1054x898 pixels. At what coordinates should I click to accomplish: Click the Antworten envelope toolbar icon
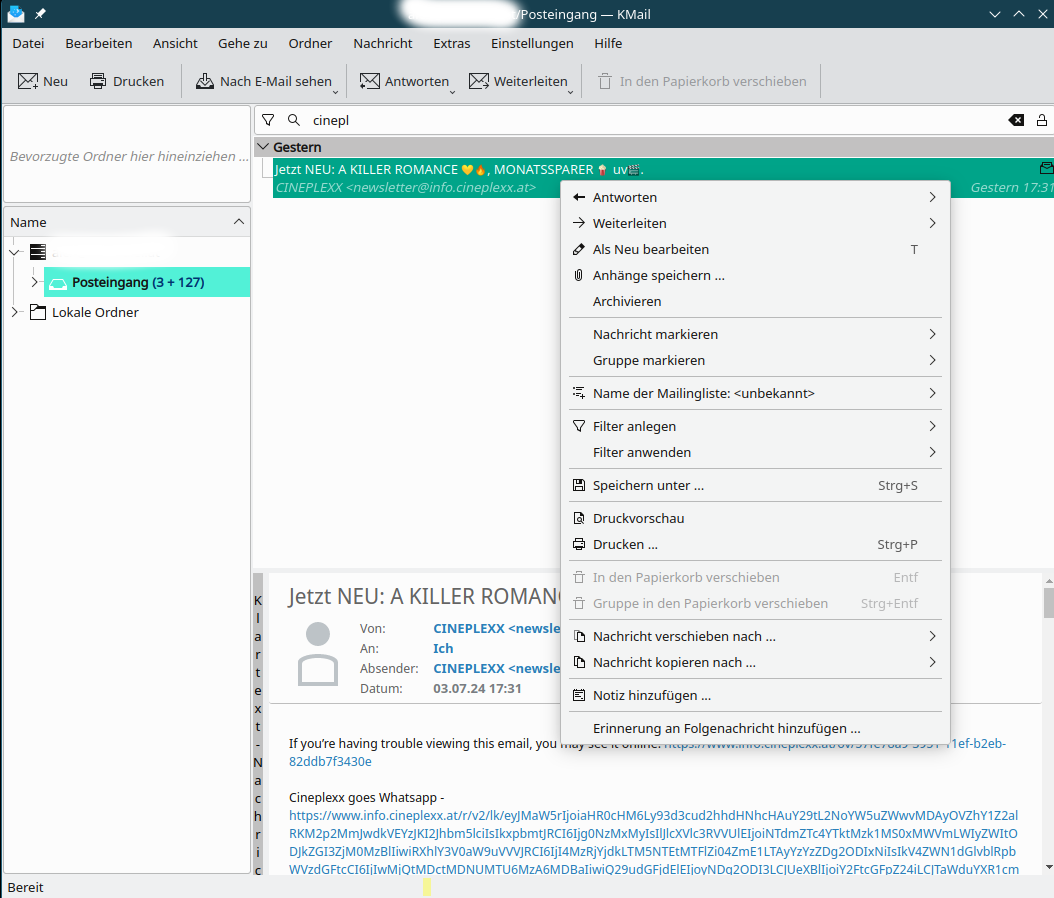pyautogui.click(x=370, y=81)
